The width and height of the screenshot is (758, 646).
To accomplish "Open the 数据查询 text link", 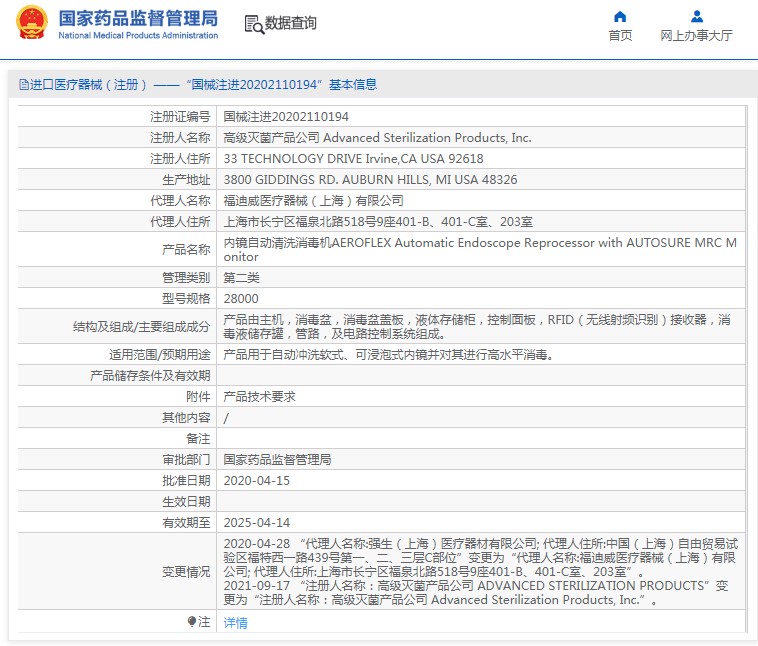I will (x=291, y=23).
